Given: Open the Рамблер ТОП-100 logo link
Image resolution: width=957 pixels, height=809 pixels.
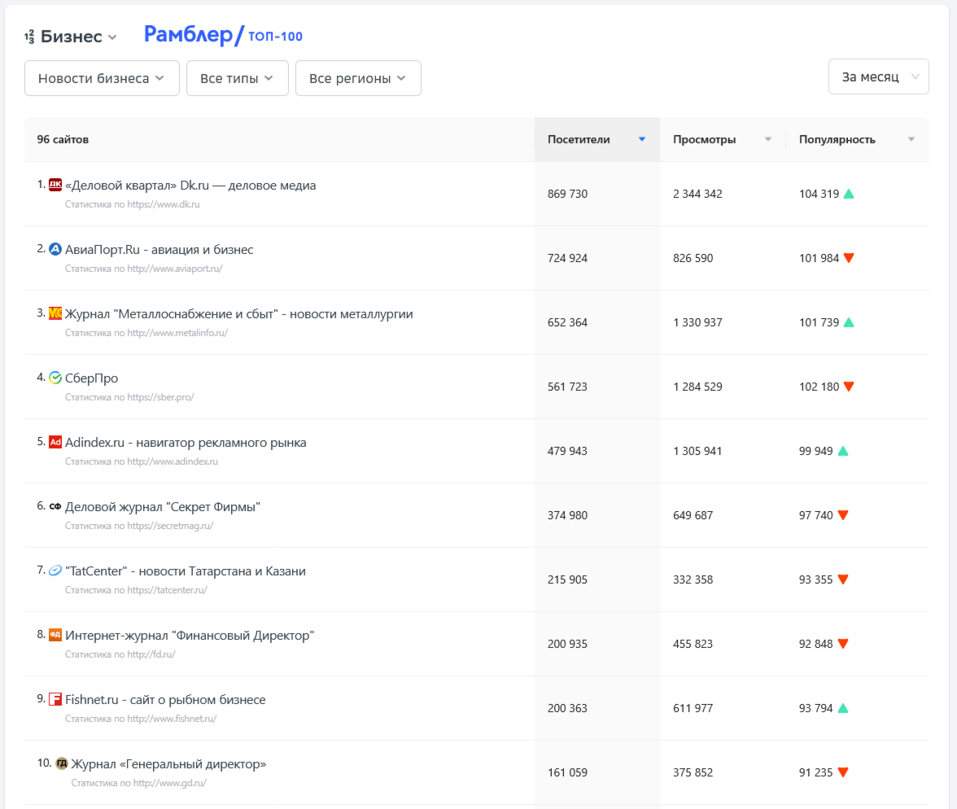Looking at the screenshot, I should point(223,35).
